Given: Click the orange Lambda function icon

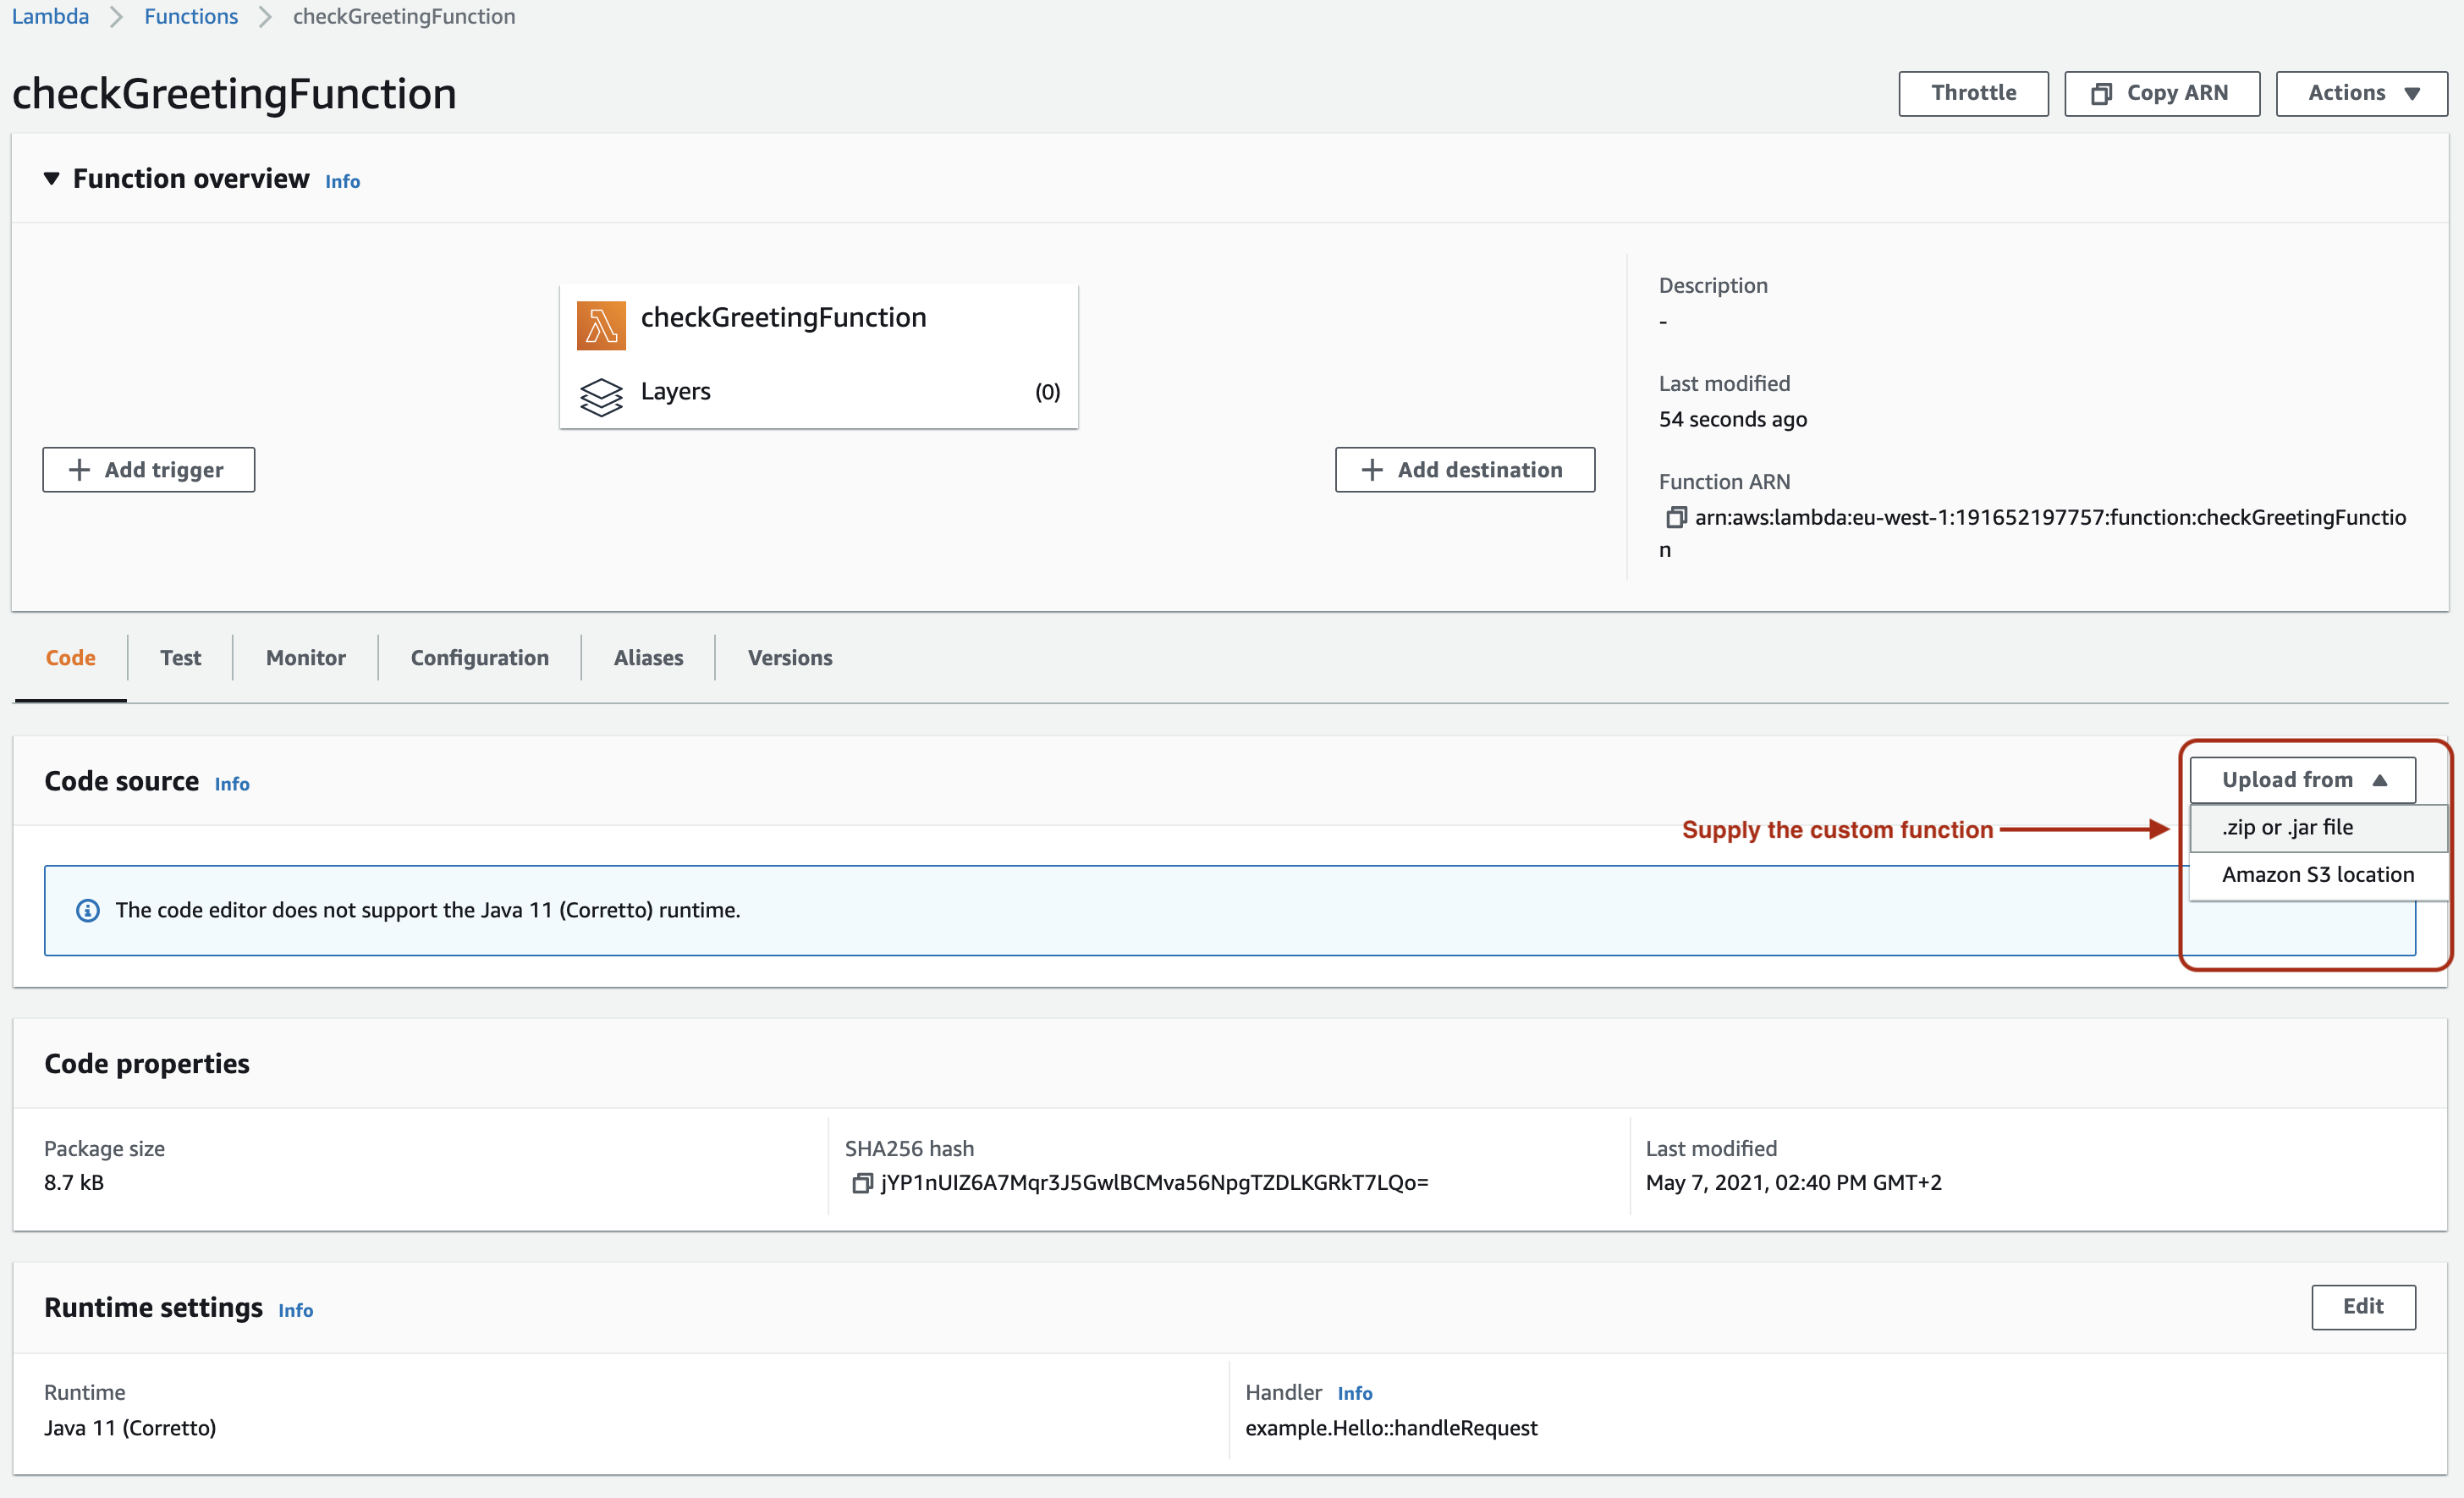Looking at the screenshot, I should click(601, 326).
